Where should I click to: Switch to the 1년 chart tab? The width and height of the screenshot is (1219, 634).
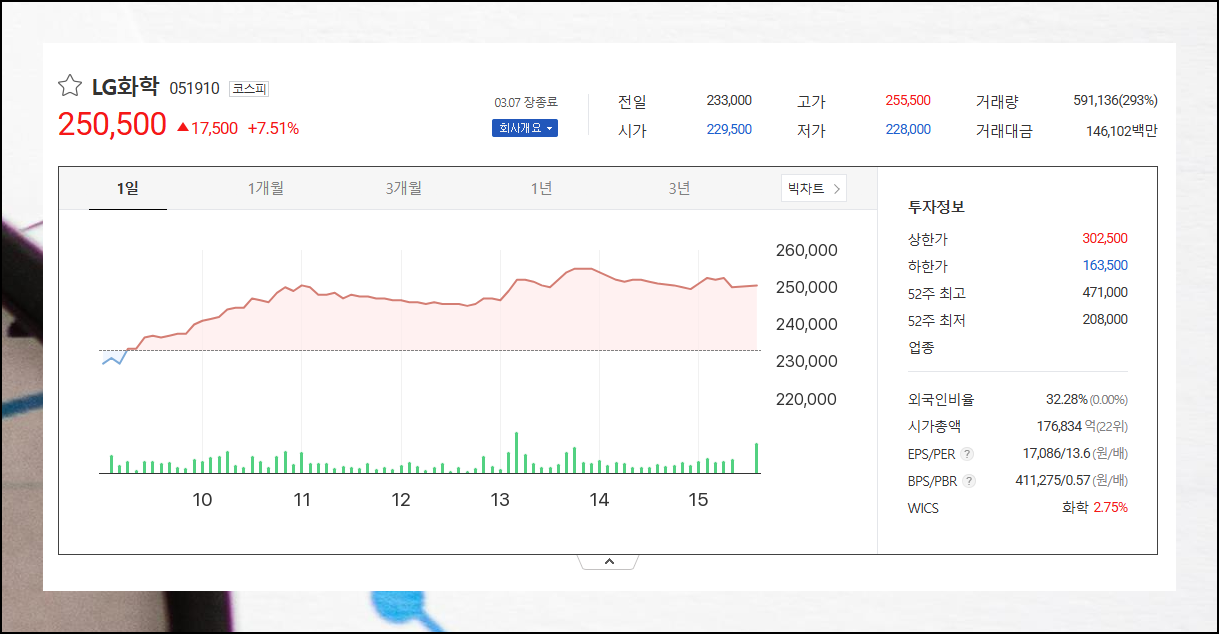(541, 188)
